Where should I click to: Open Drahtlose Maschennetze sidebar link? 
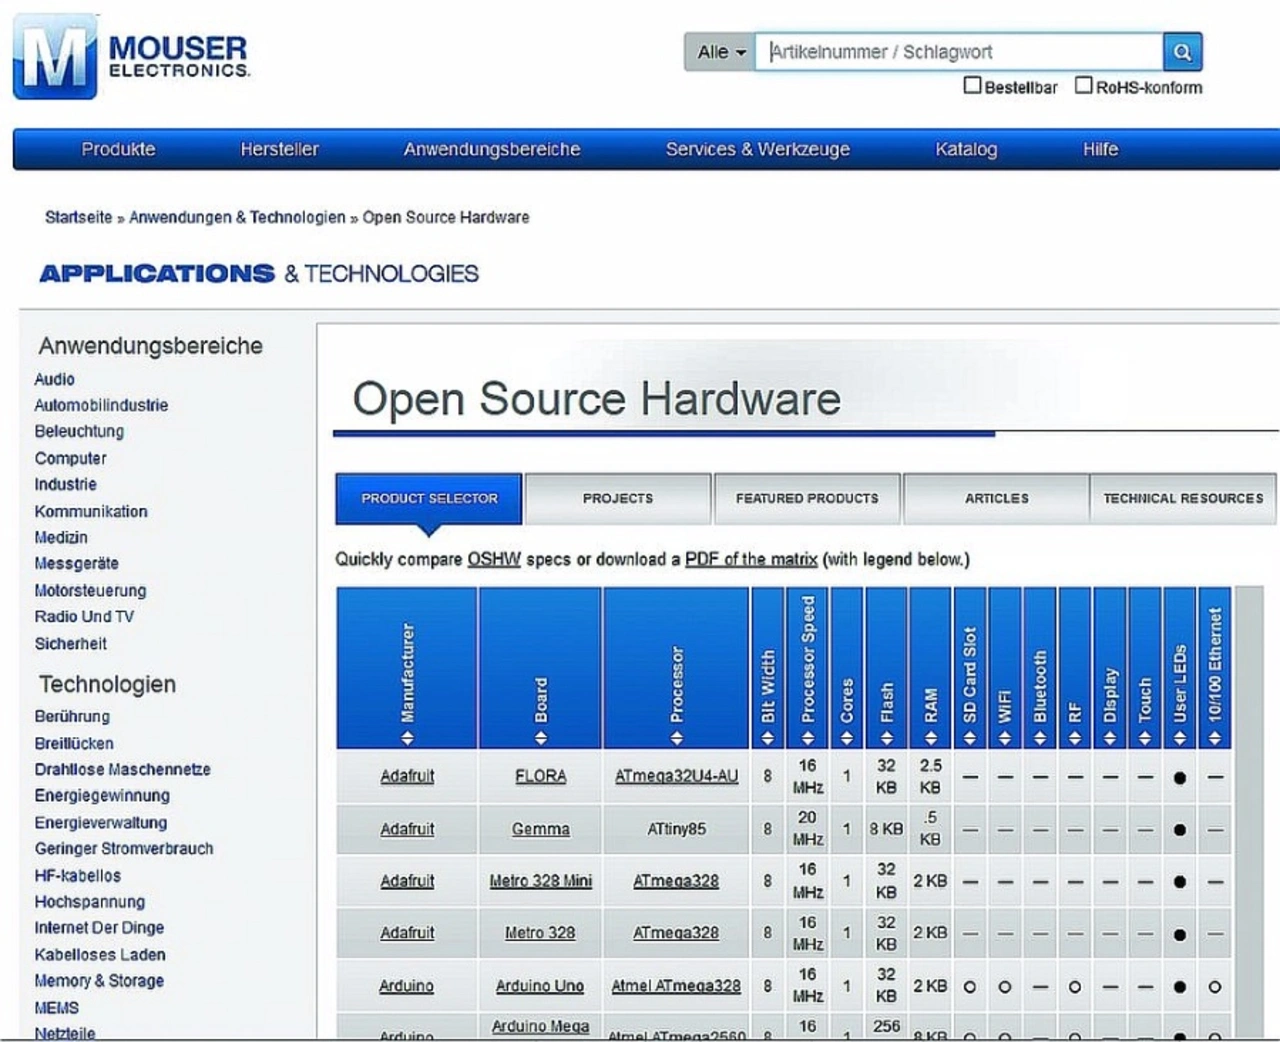[x=122, y=769]
